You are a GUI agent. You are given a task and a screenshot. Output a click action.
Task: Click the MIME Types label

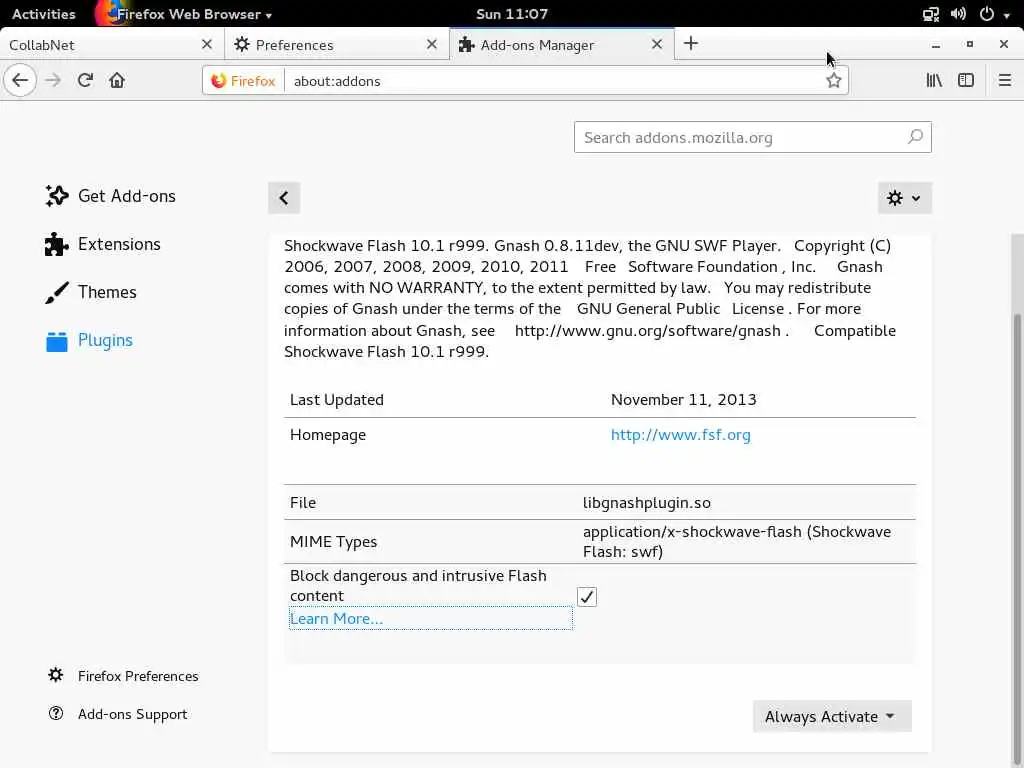[333, 542]
